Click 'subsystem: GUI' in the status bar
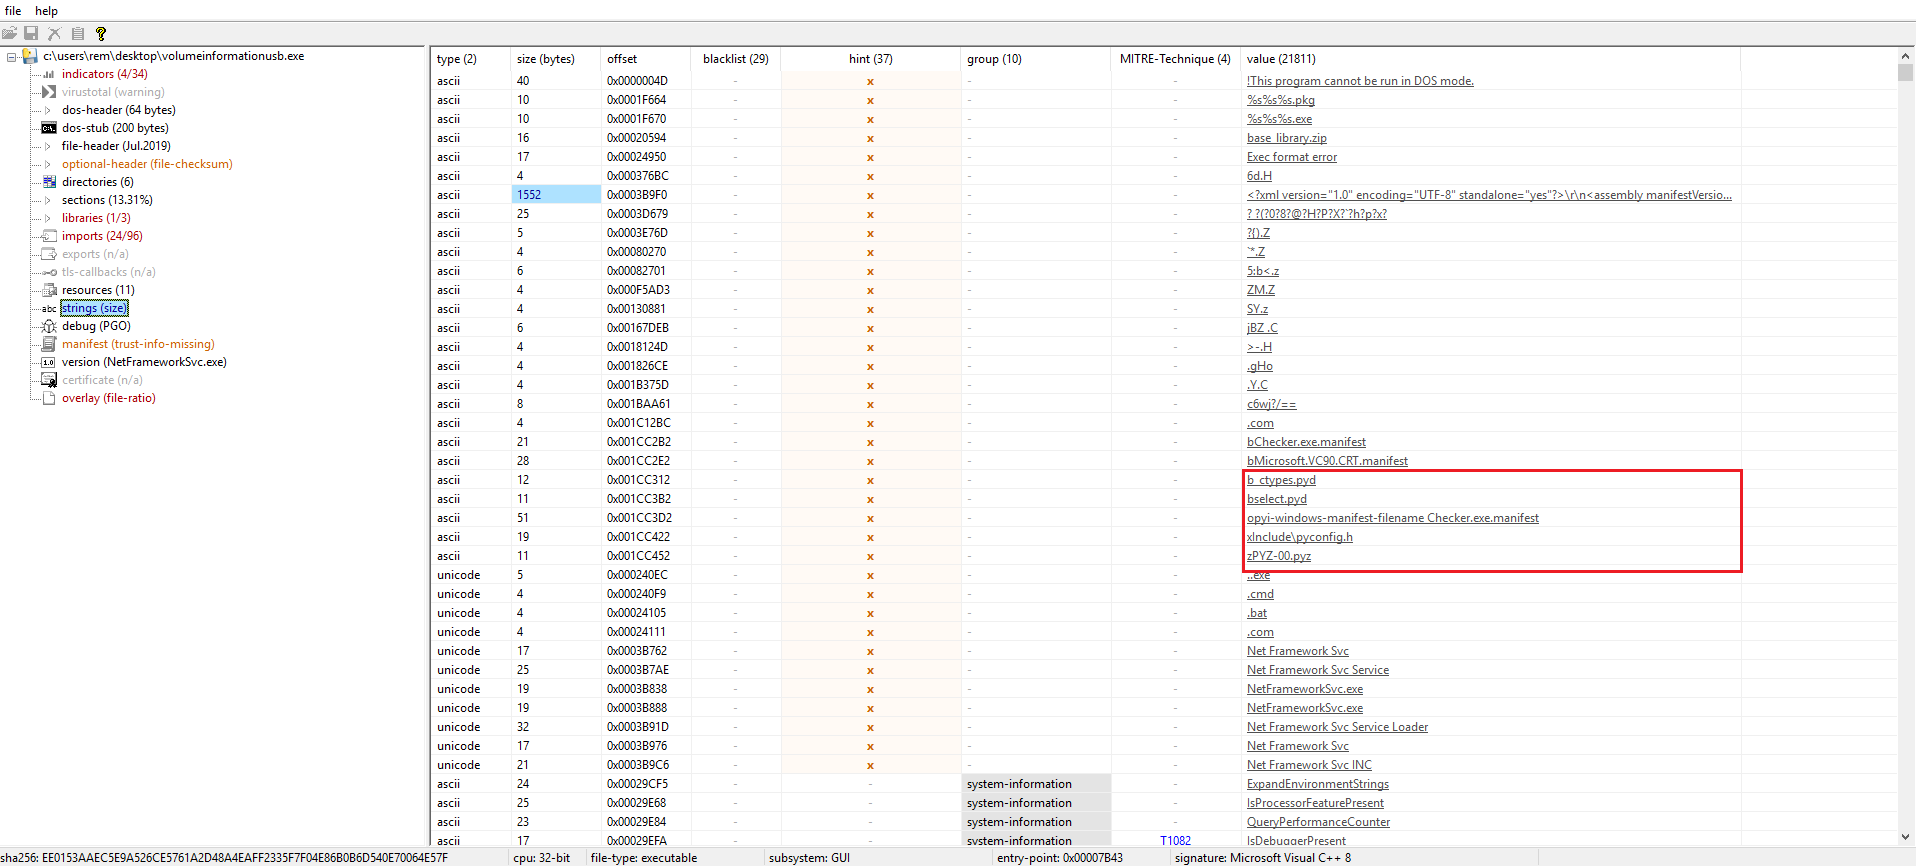This screenshot has height=866, width=1920. (x=809, y=858)
